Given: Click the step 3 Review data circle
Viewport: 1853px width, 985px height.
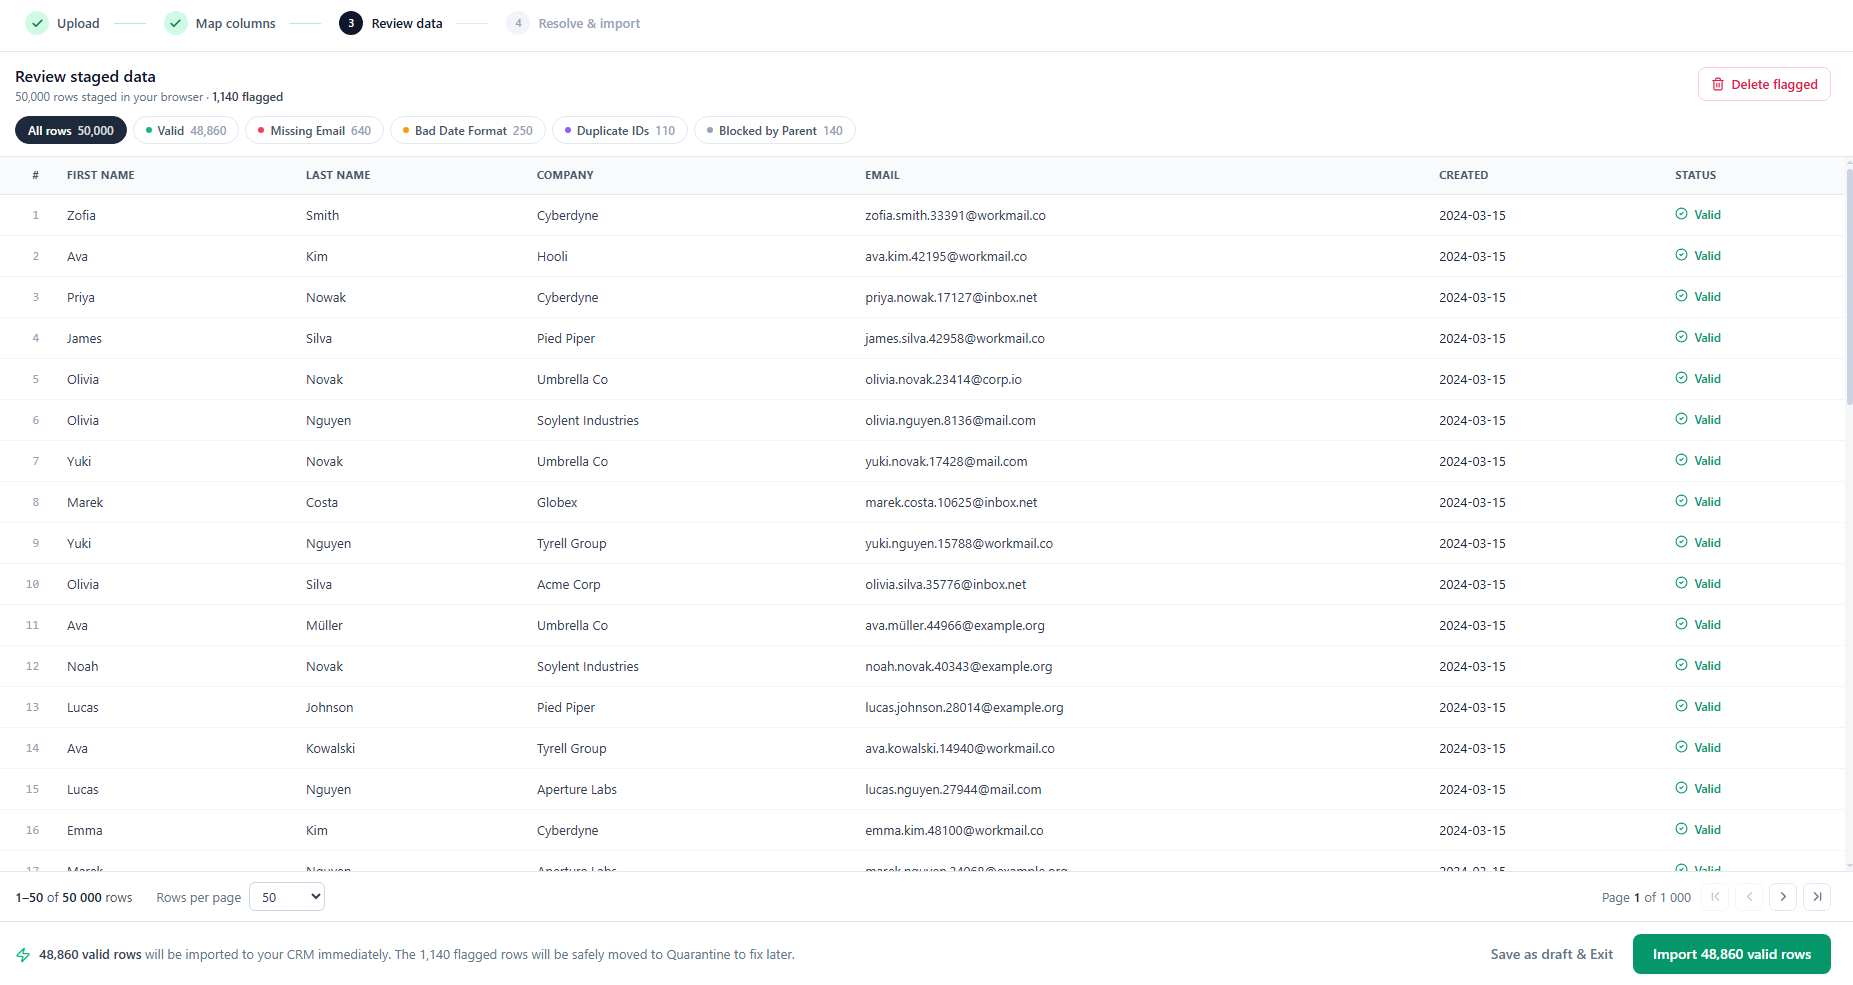Looking at the screenshot, I should click(351, 23).
